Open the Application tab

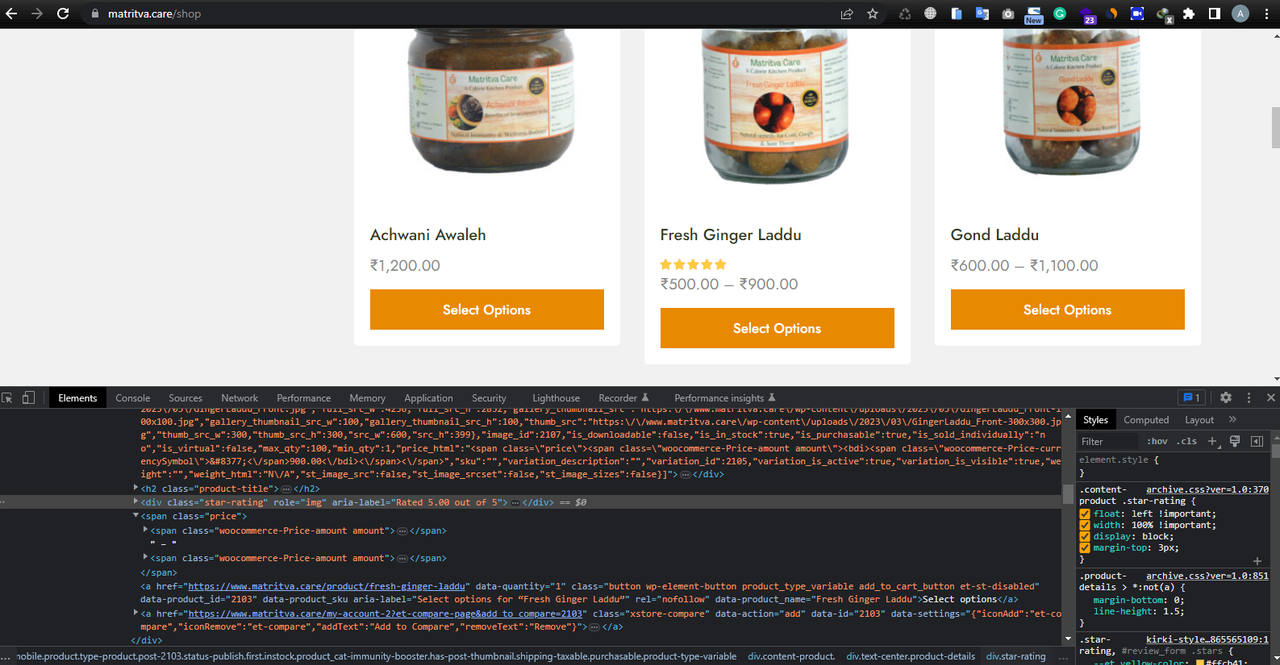pyautogui.click(x=429, y=398)
